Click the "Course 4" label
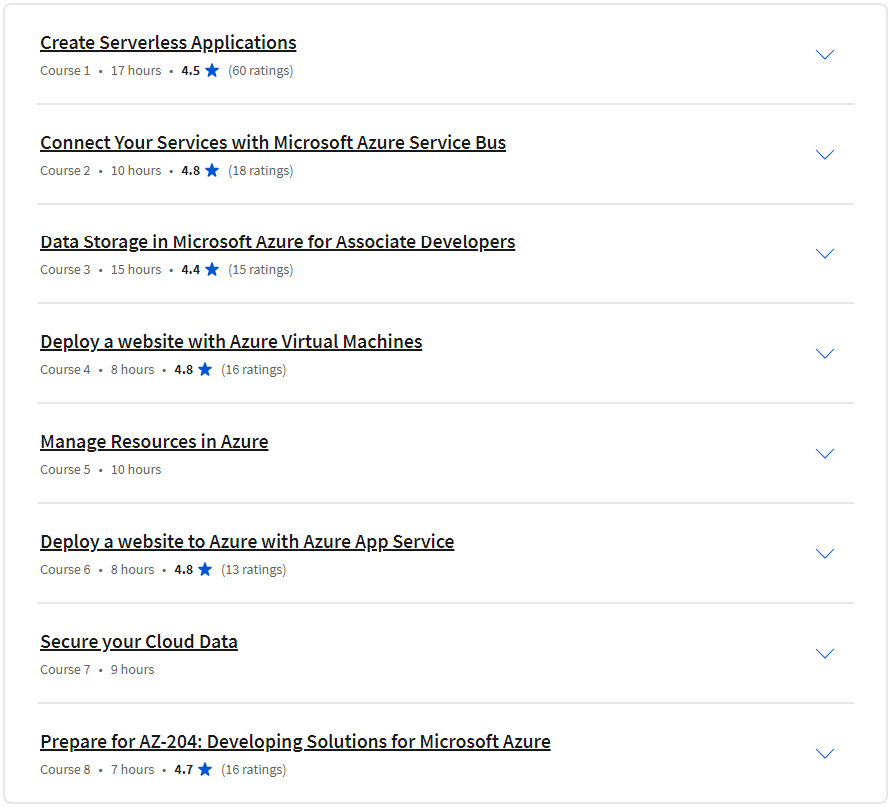 point(65,369)
